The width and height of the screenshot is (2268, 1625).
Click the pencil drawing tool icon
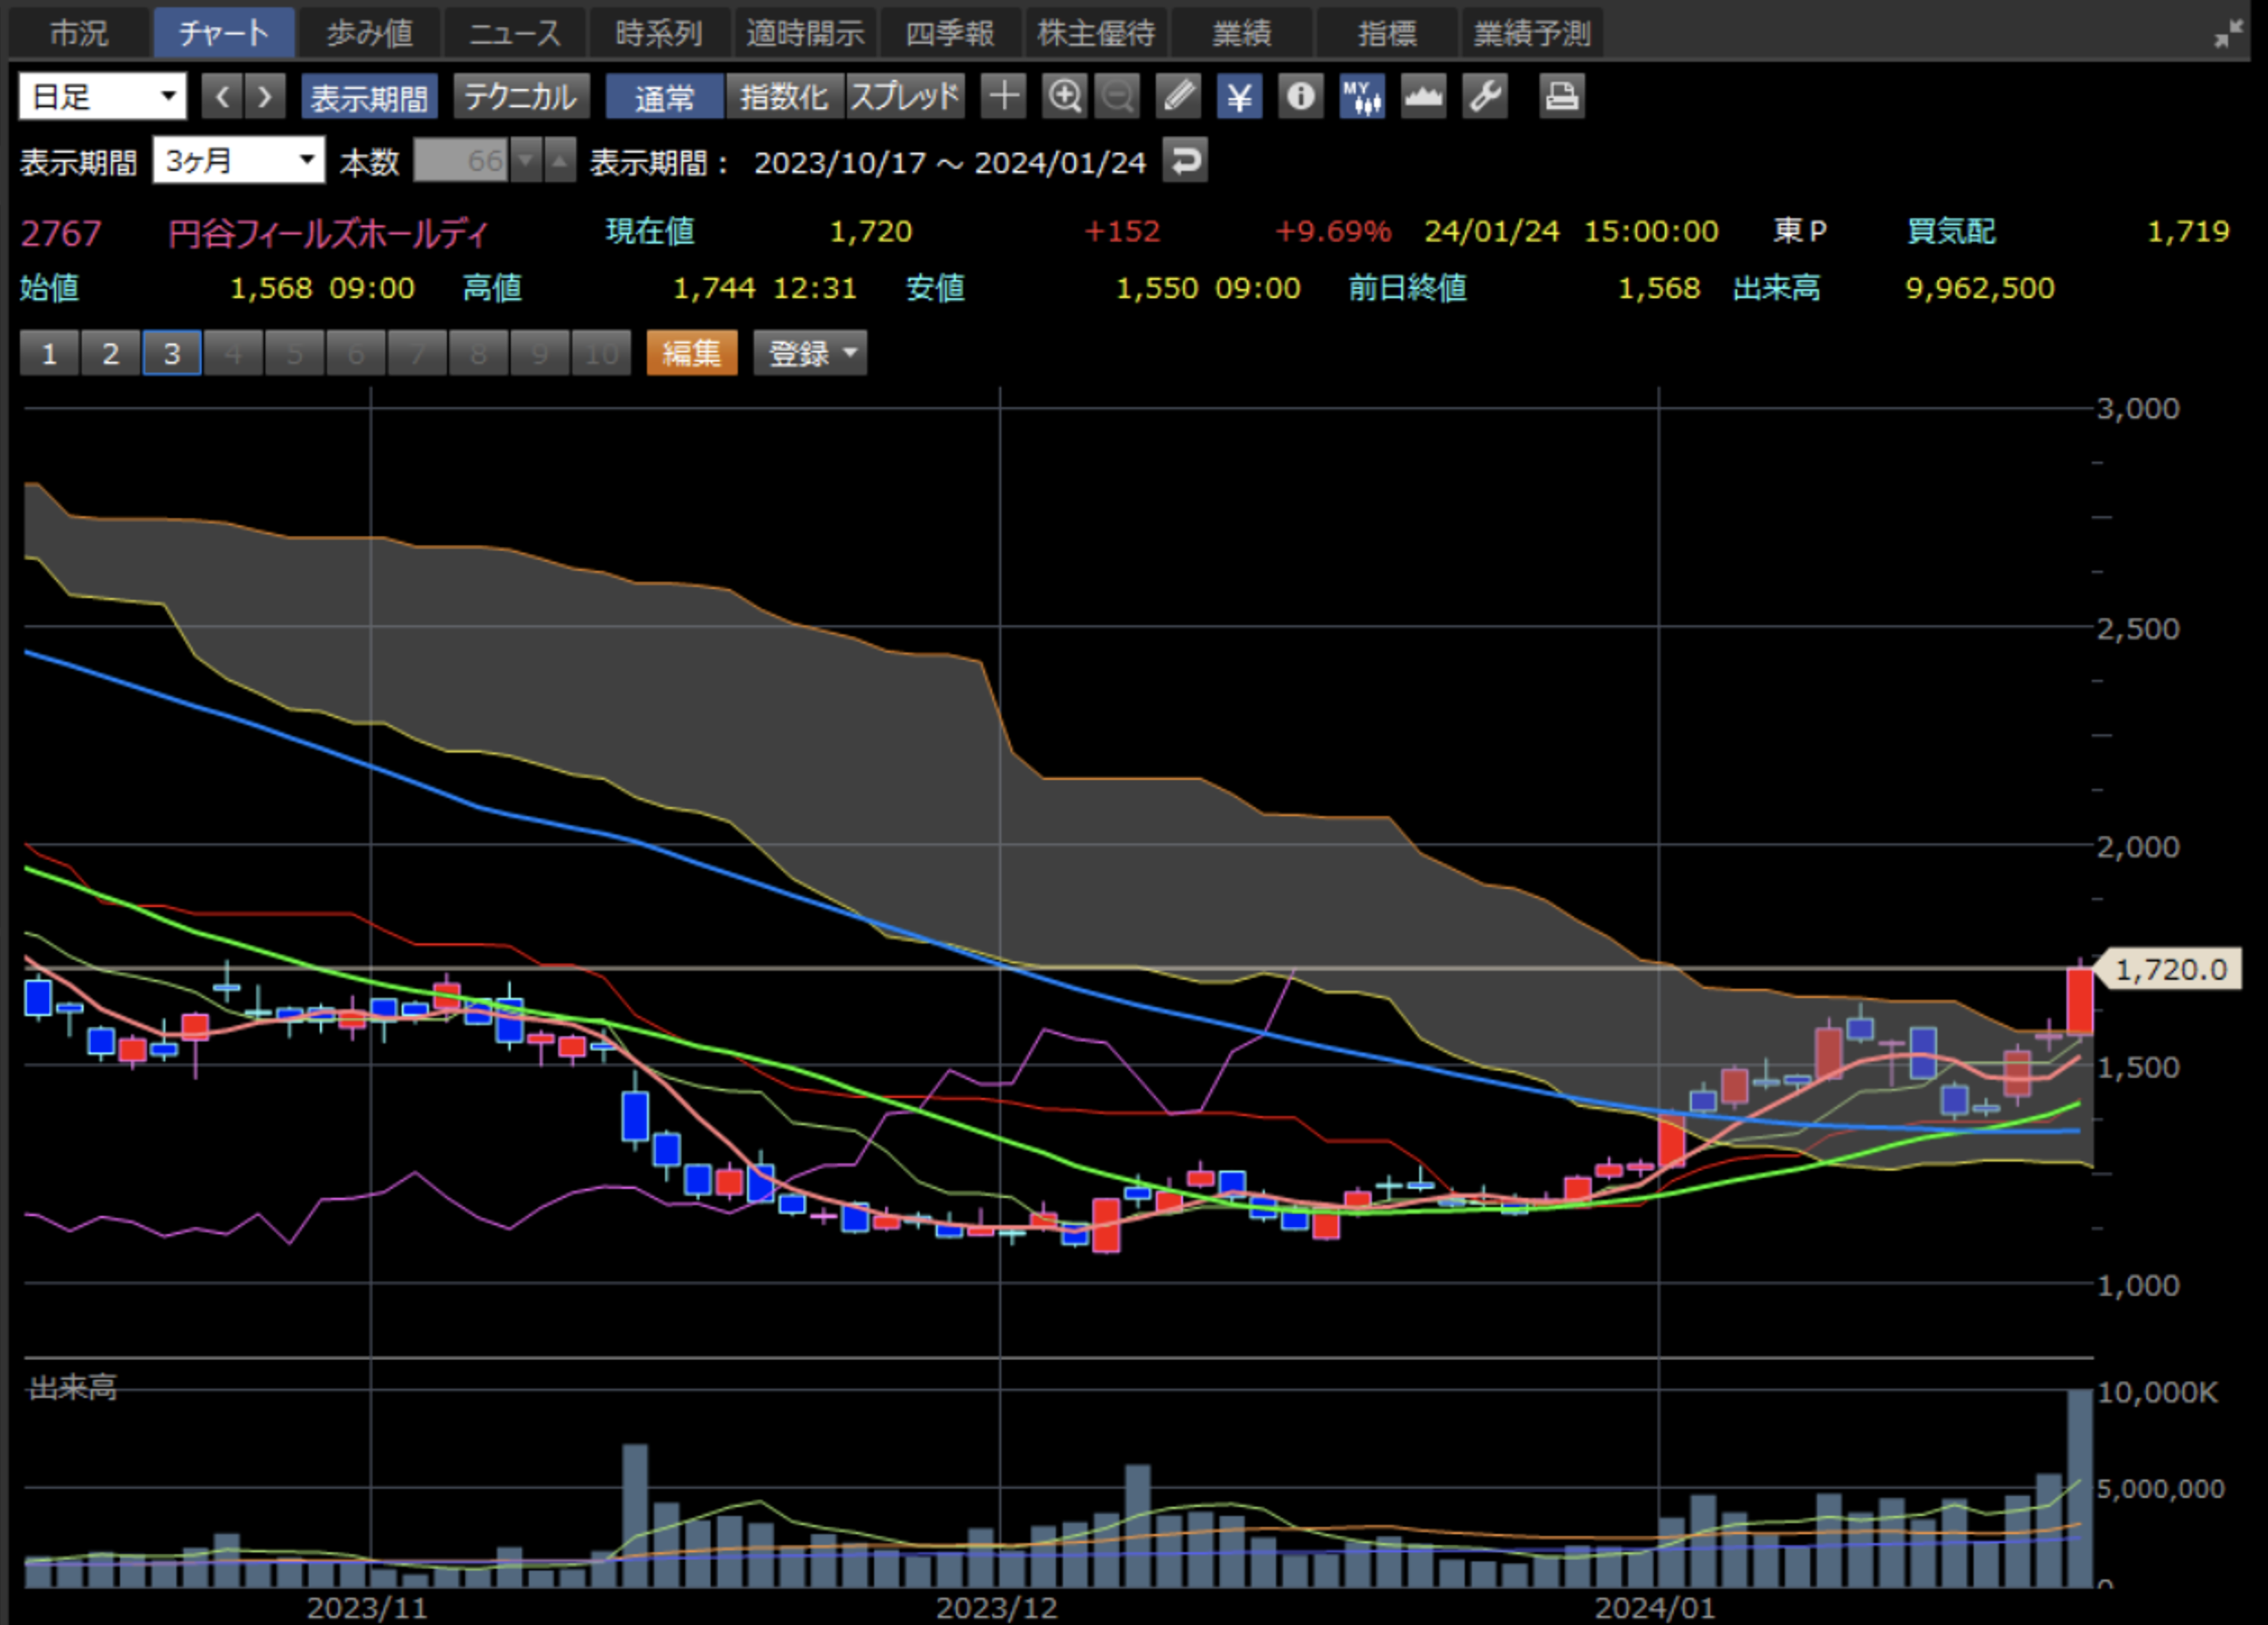coord(1178,97)
